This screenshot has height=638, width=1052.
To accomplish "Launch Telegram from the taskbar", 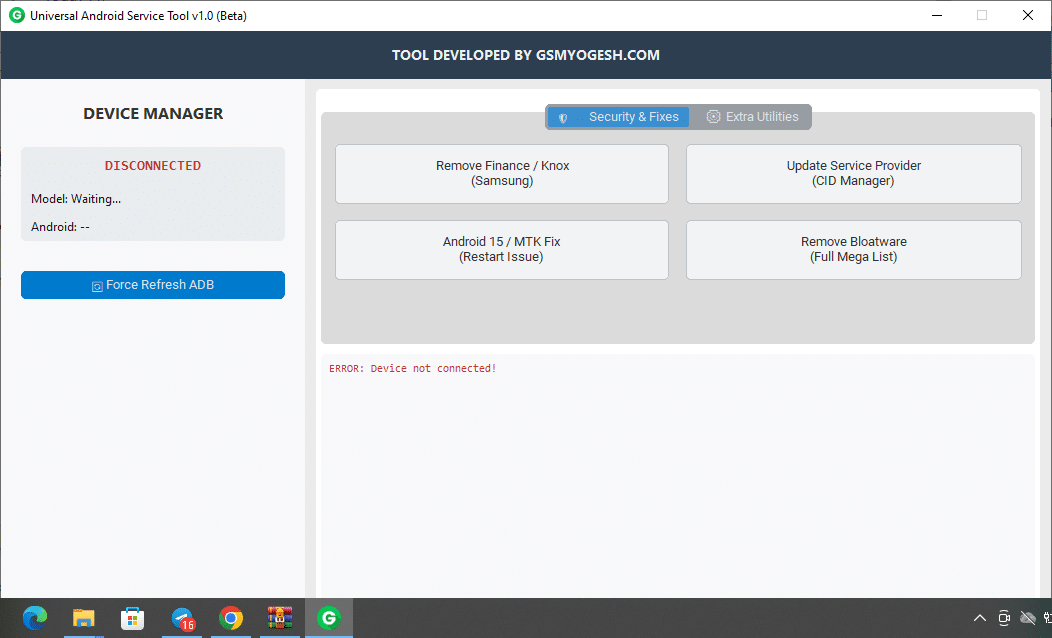I will (x=182, y=618).
